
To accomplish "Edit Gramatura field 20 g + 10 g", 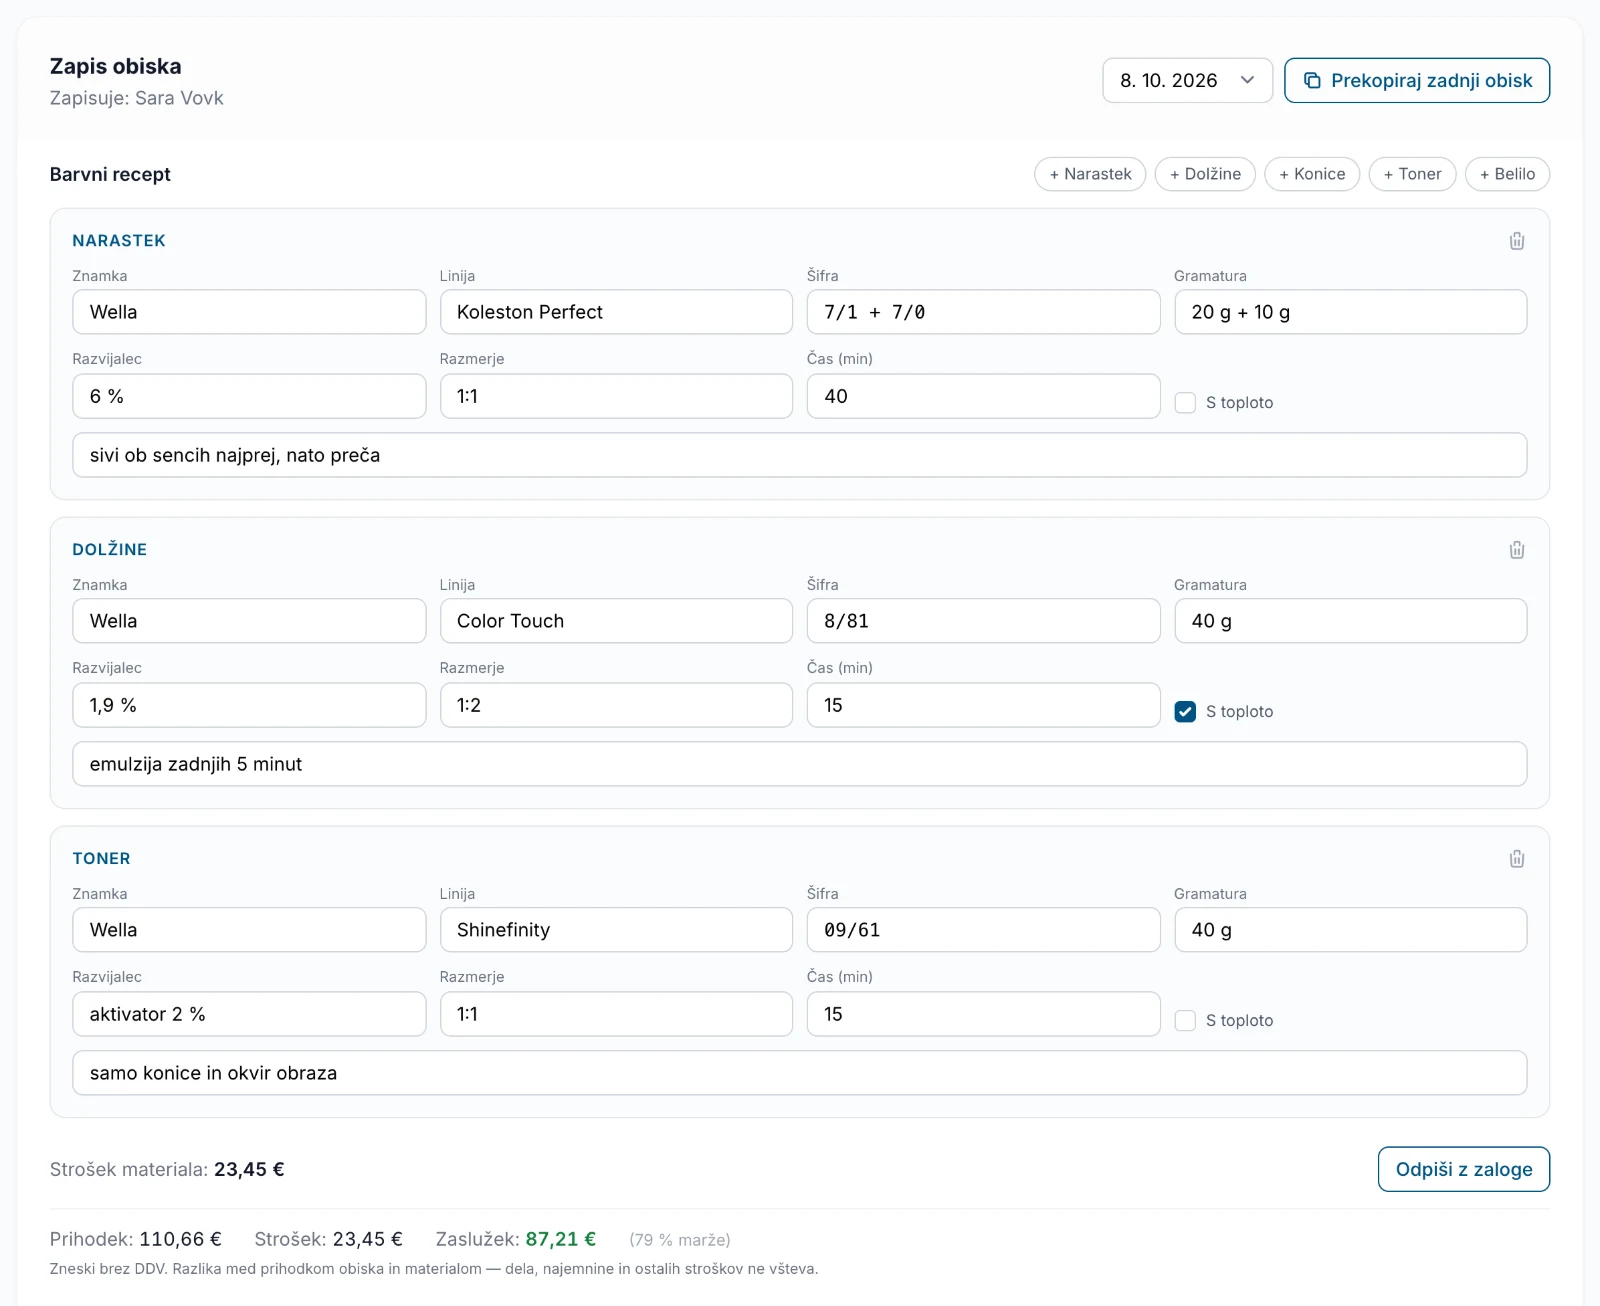I will click(x=1350, y=312).
